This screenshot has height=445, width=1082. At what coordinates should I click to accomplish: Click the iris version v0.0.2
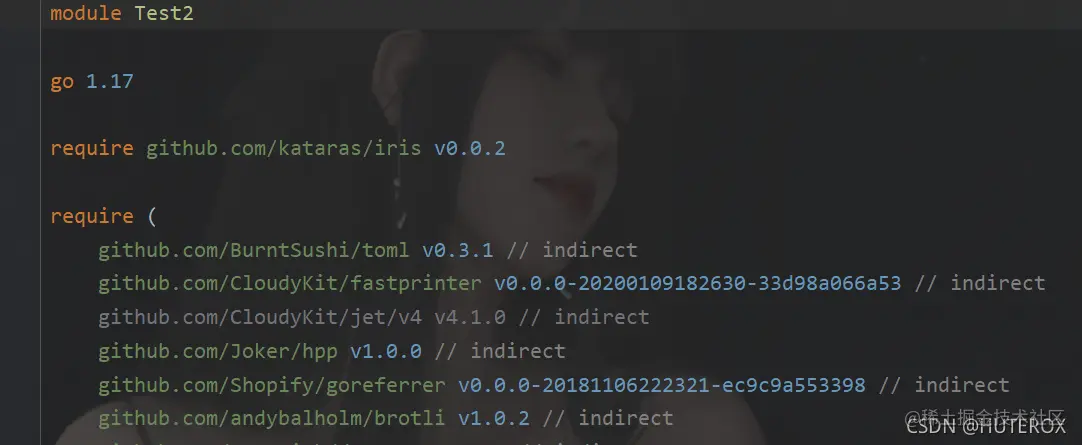point(469,148)
